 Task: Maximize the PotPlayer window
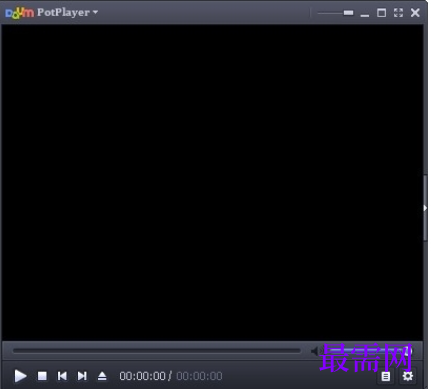[x=381, y=13]
